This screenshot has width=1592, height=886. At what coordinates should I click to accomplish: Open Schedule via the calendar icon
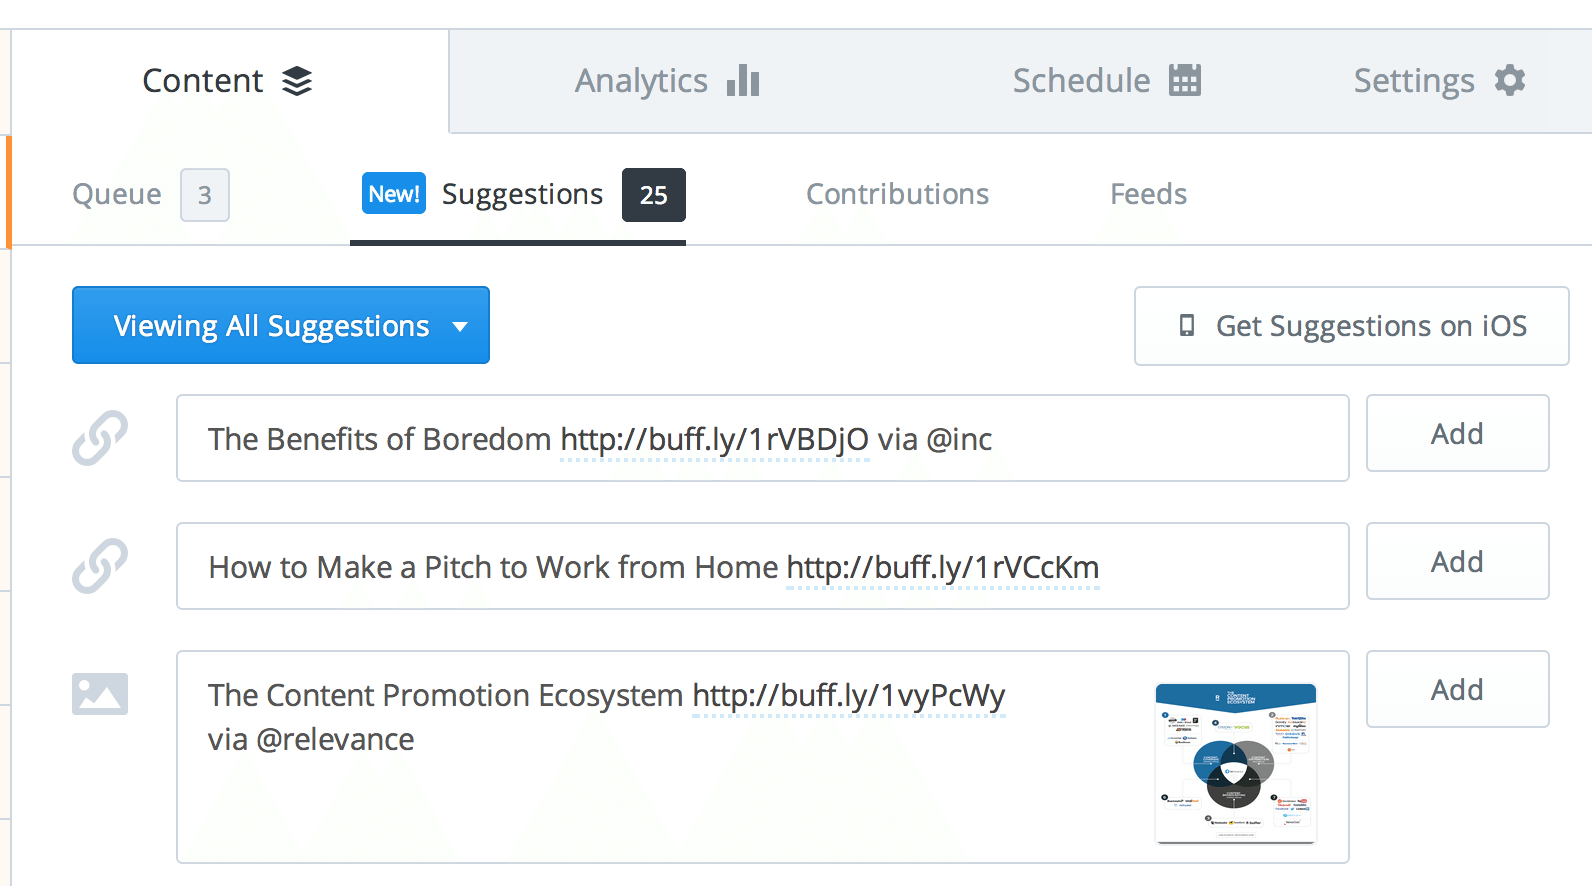point(1184,80)
